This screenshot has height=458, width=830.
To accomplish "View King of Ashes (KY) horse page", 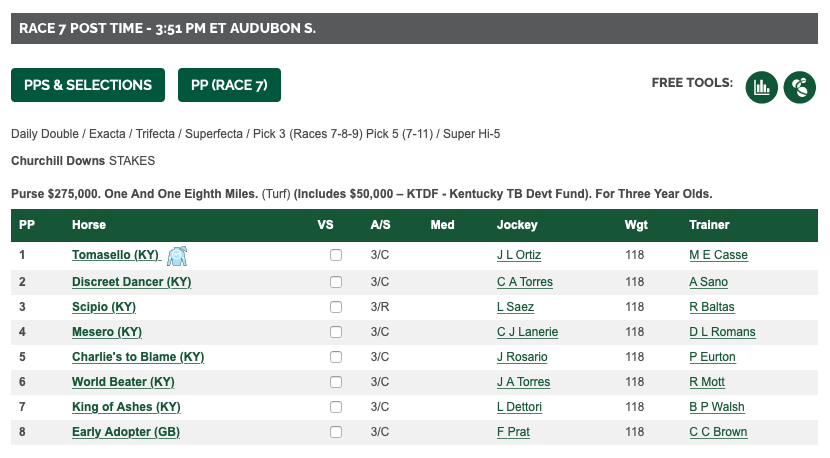I will coord(126,407).
